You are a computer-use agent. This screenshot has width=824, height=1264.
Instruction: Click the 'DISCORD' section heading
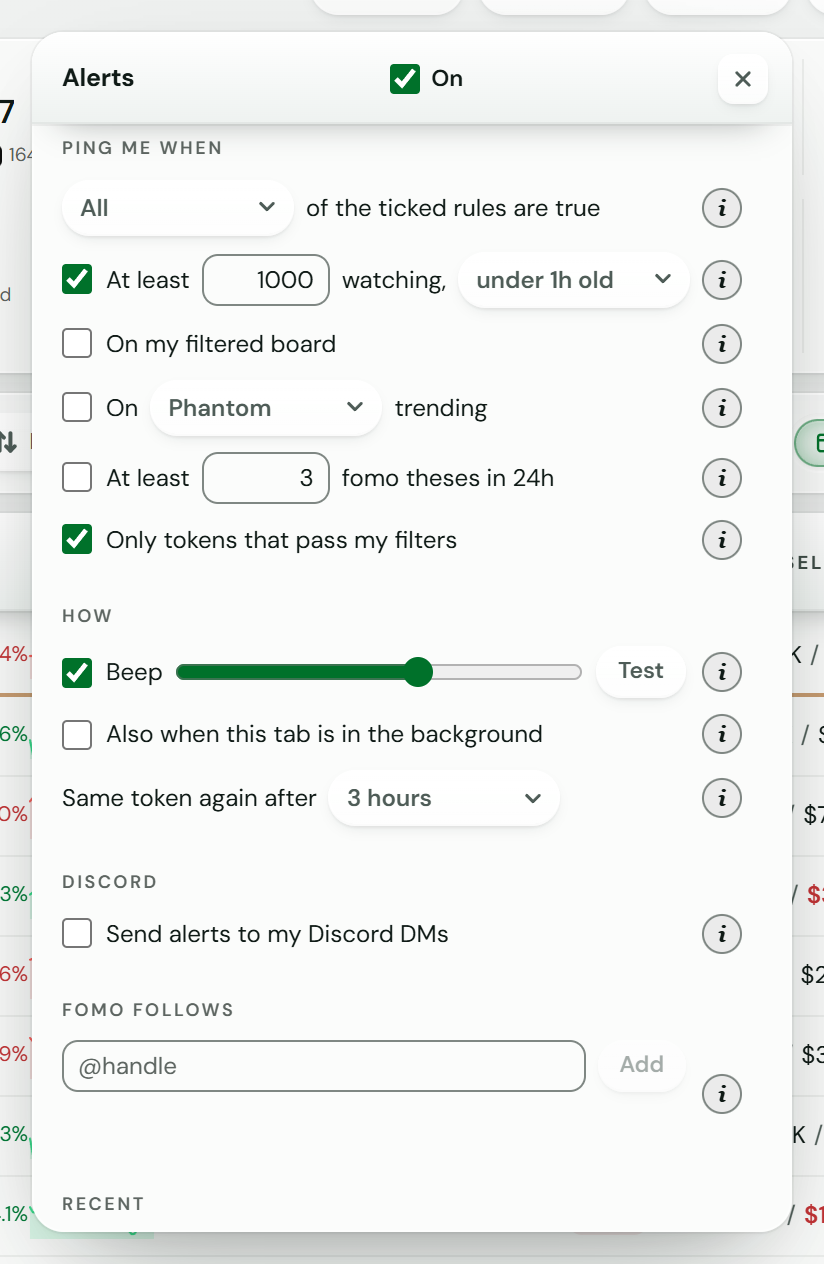(110, 882)
